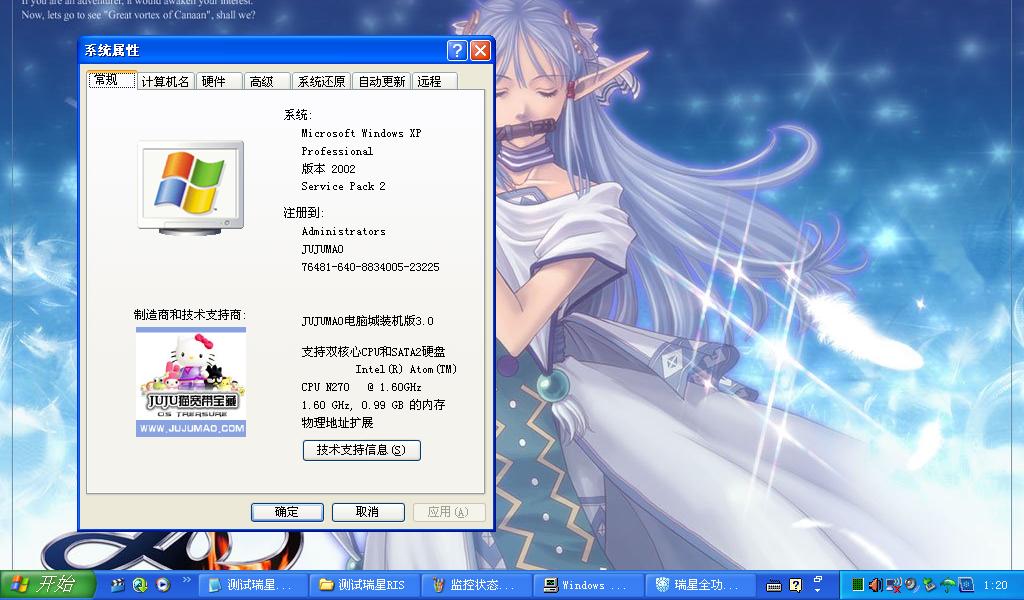The width and height of the screenshot is (1024, 600).
Task: Click the Administrators registered name
Action: (344, 231)
